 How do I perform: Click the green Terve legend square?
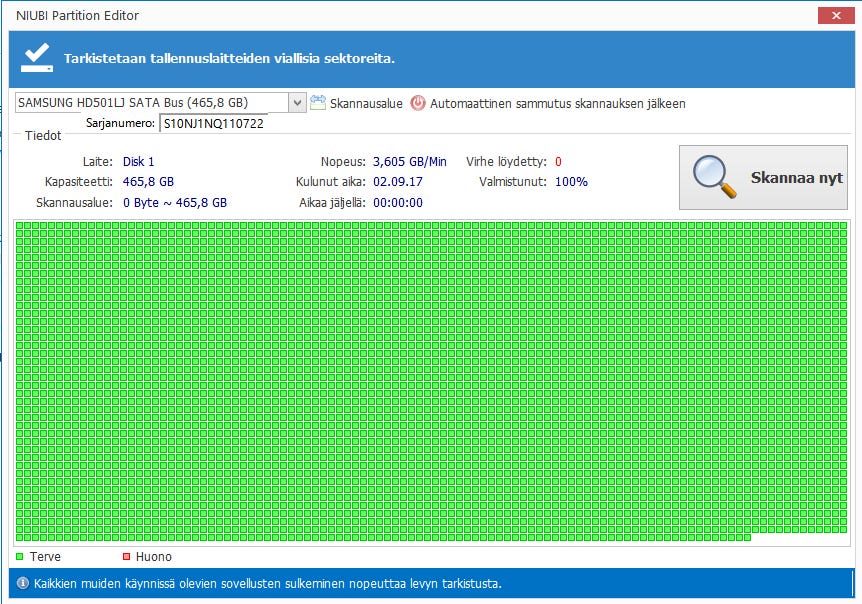(x=20, y=556)
